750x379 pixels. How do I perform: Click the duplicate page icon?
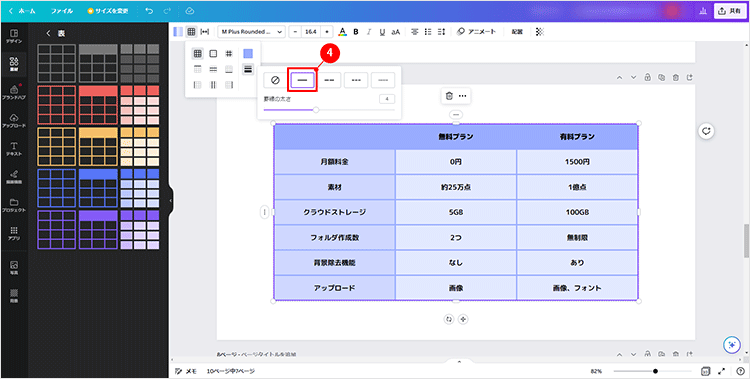tap(661, 78)
